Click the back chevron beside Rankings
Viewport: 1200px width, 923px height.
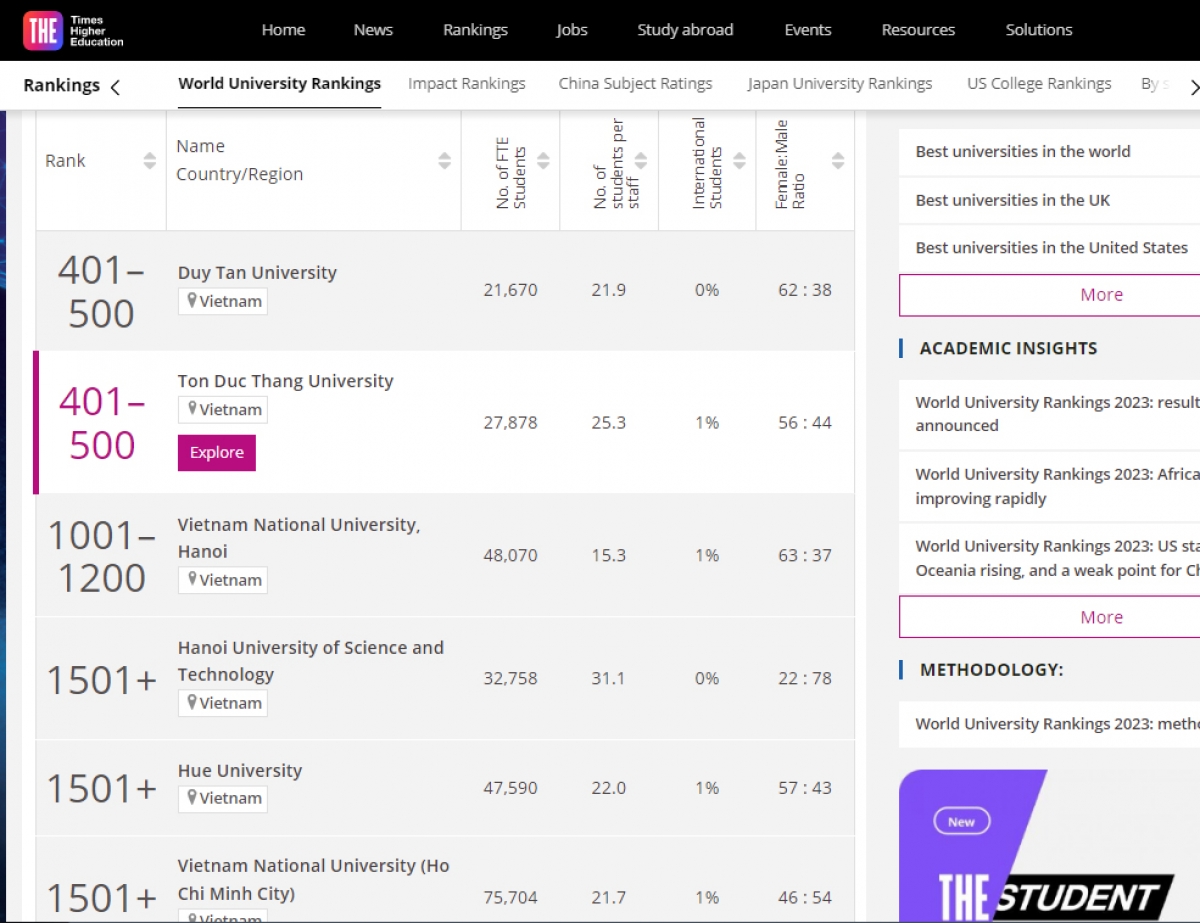pyautogui.click(x=115, y=87)
